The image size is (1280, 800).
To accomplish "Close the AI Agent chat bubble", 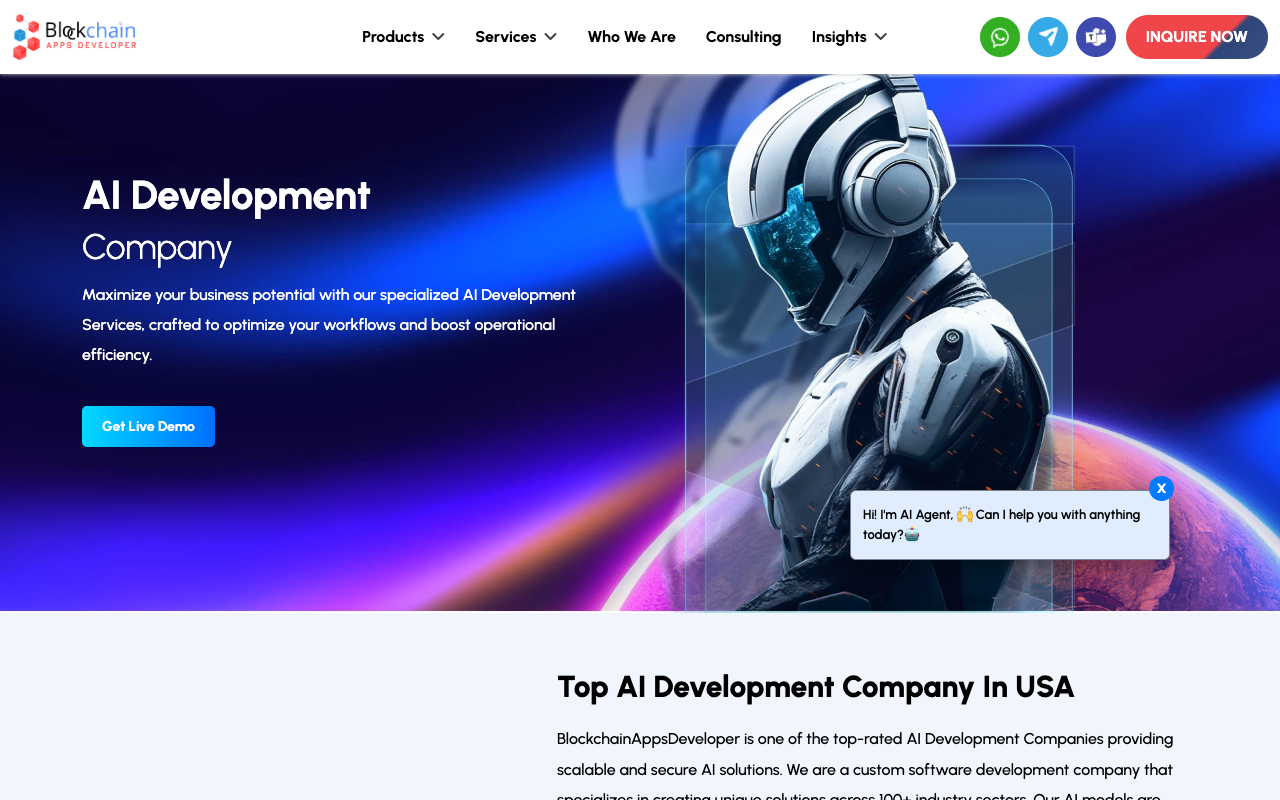I will pyautogui.click(x=1161, y=489).
